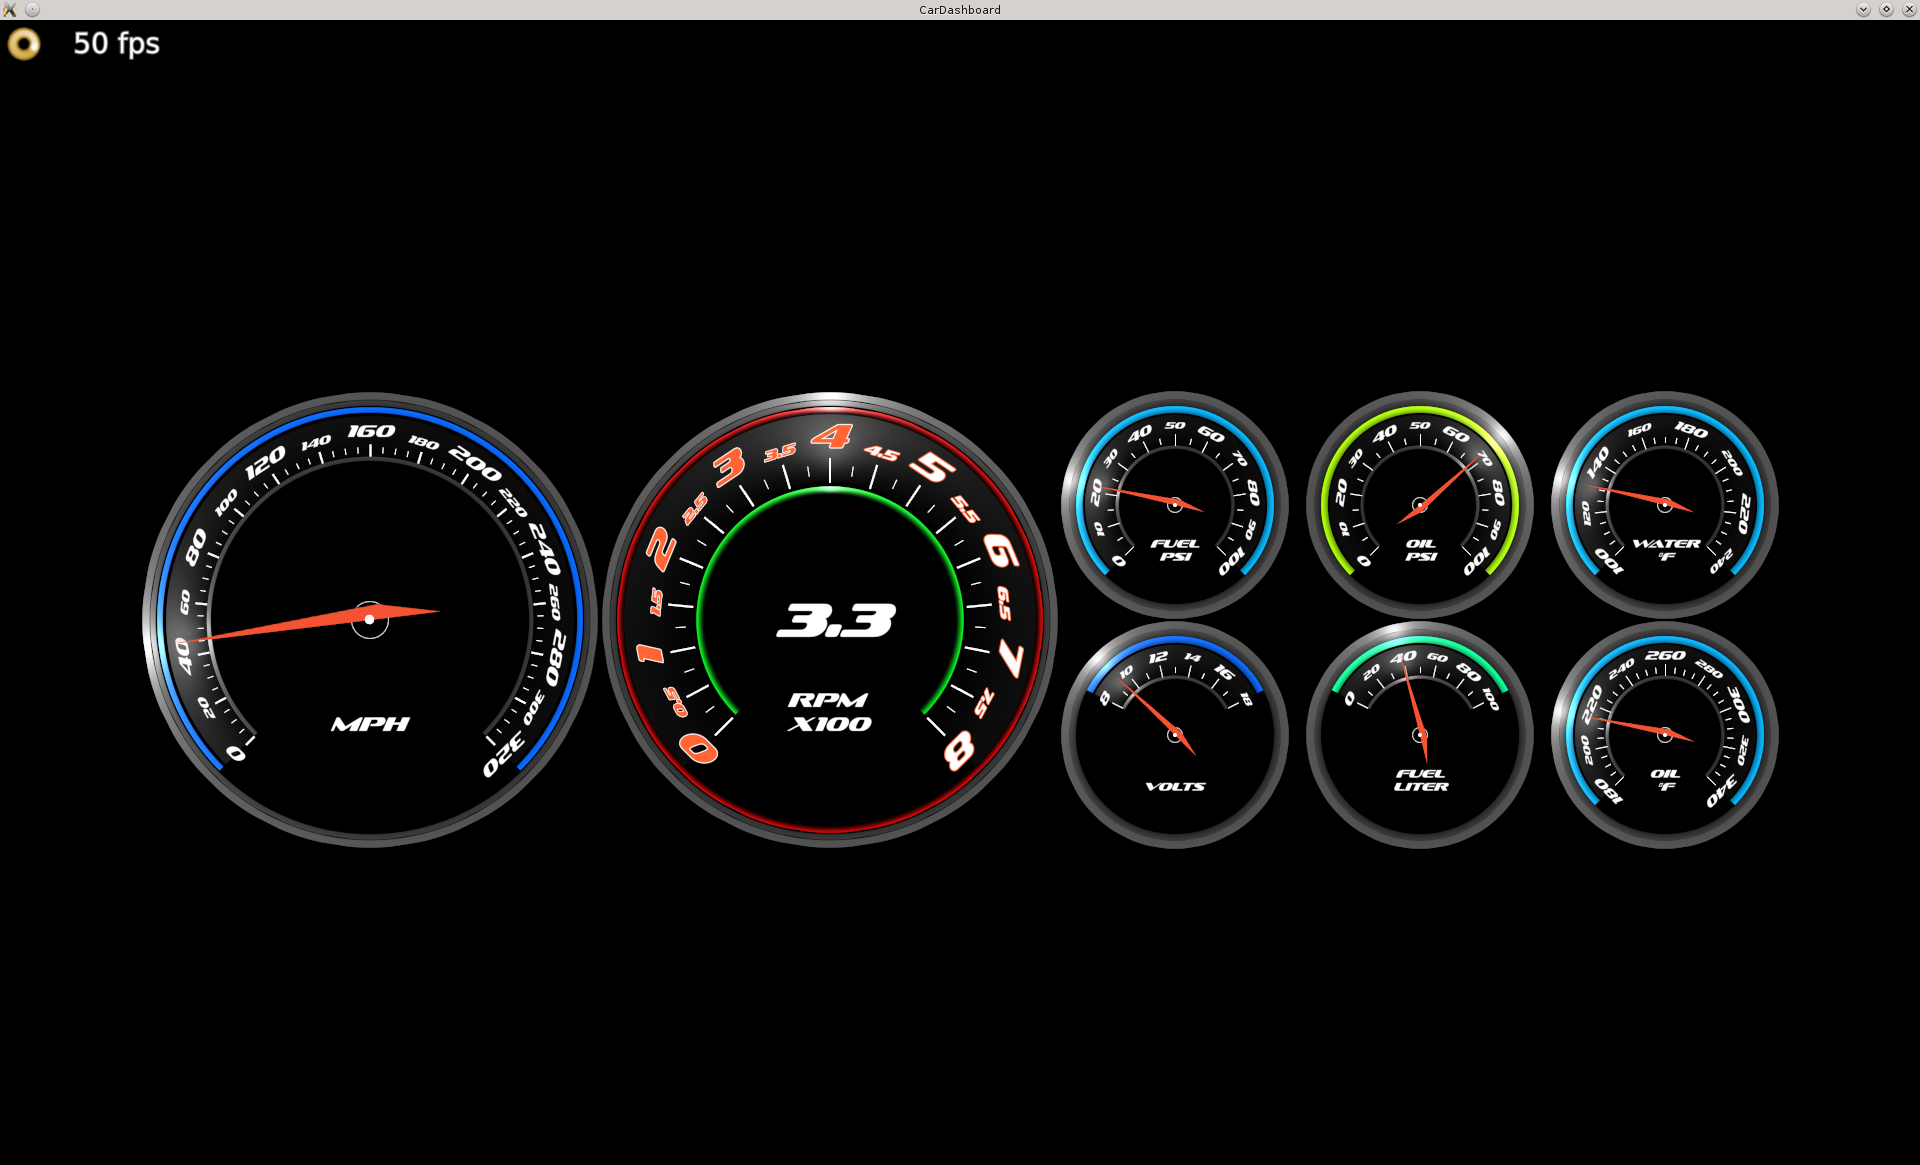1920x1165 pixels.
Task: Click the number 4 on the tachometer
Action: click(831, 437)
